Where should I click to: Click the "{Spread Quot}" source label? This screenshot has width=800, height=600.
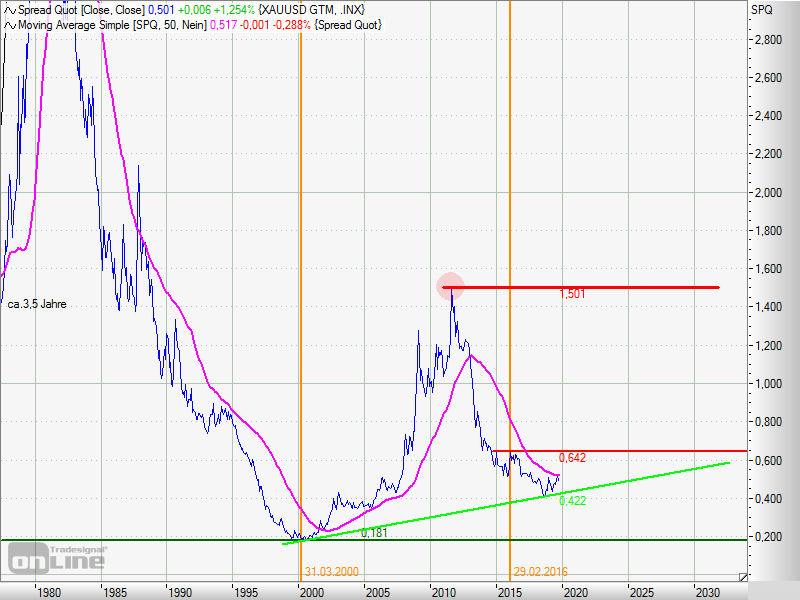(348, 25)
